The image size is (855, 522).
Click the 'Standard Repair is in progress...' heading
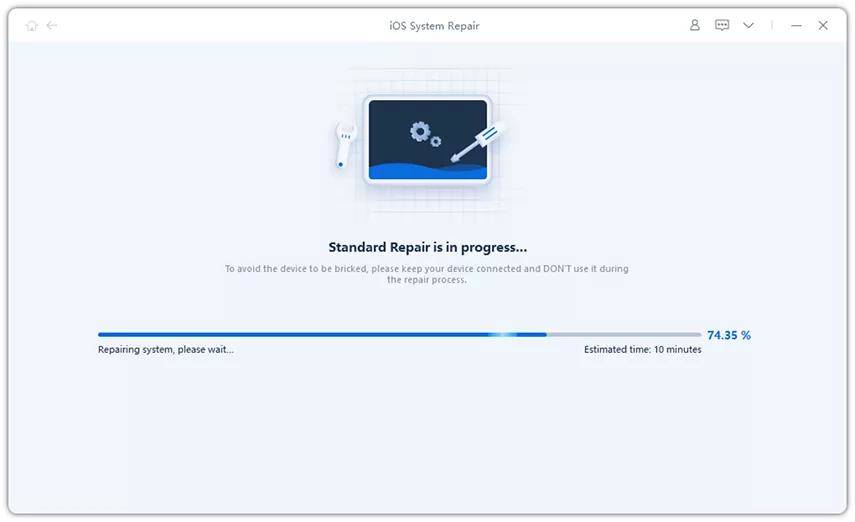point(428,247)
